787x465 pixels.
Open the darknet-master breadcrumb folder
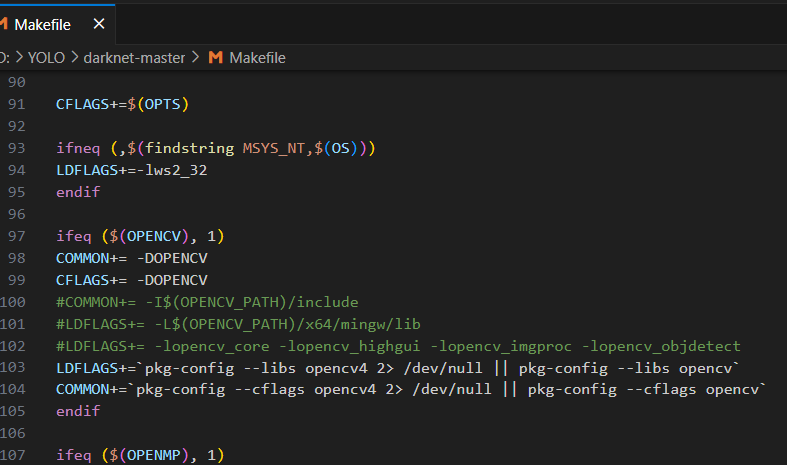click(x=134, y=58)
